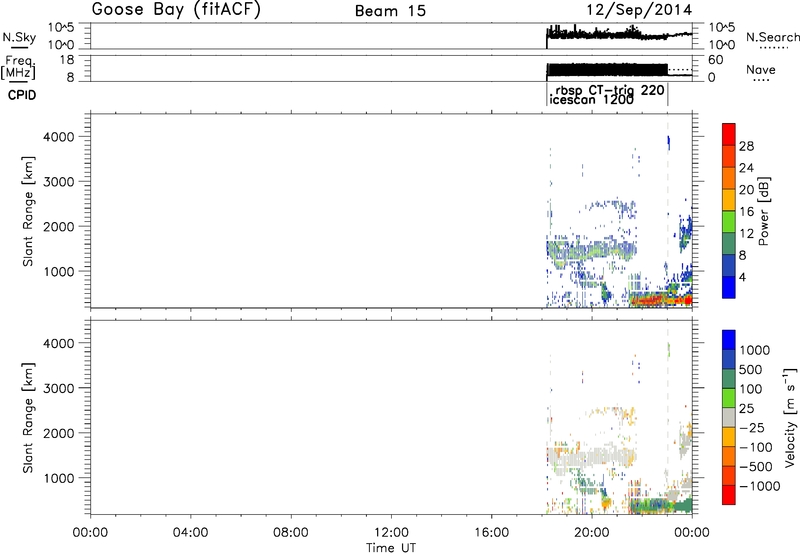800x554 pixels.
Task: Click the '60' tick on Nave axis
Action: click(716, 60)
